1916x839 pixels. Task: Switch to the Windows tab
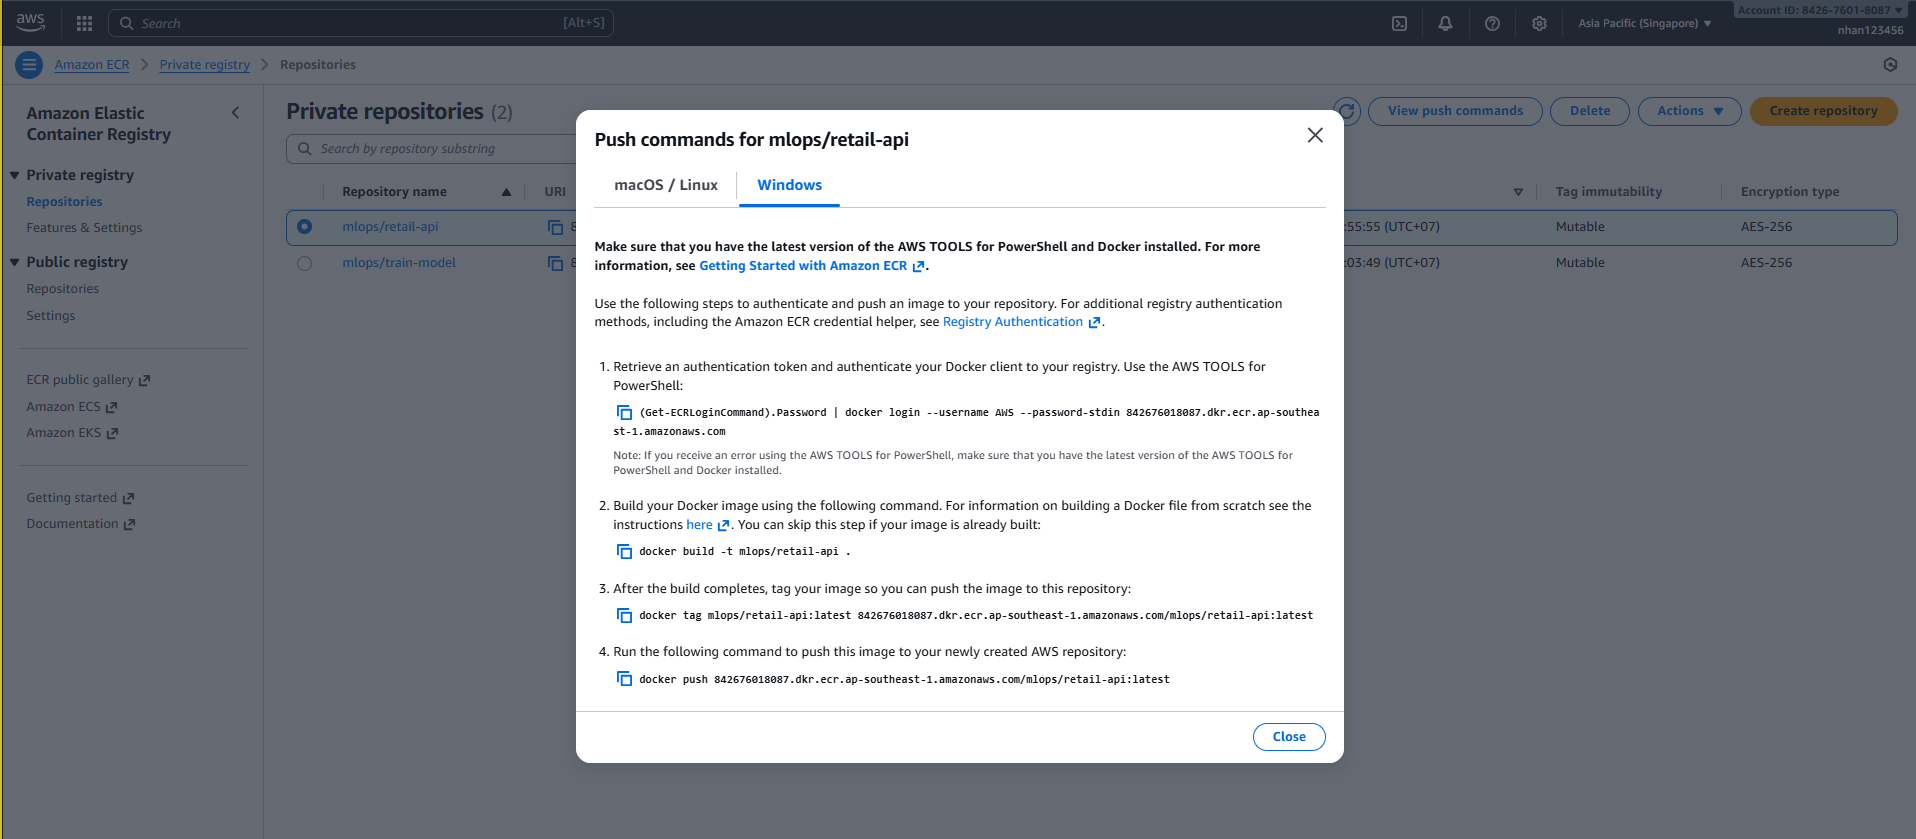[789, 185]
